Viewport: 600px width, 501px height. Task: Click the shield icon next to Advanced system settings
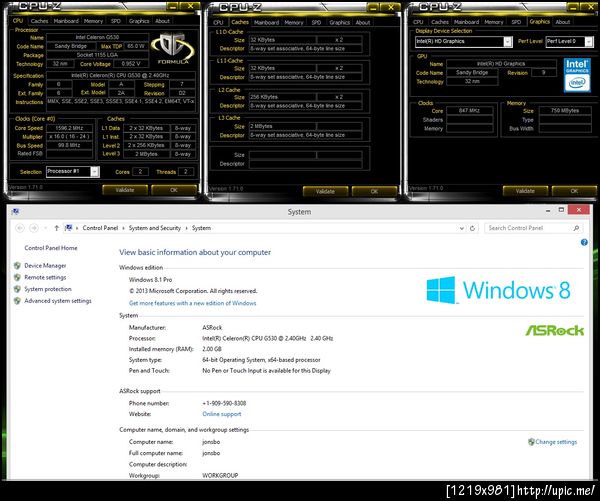[17, 301]
